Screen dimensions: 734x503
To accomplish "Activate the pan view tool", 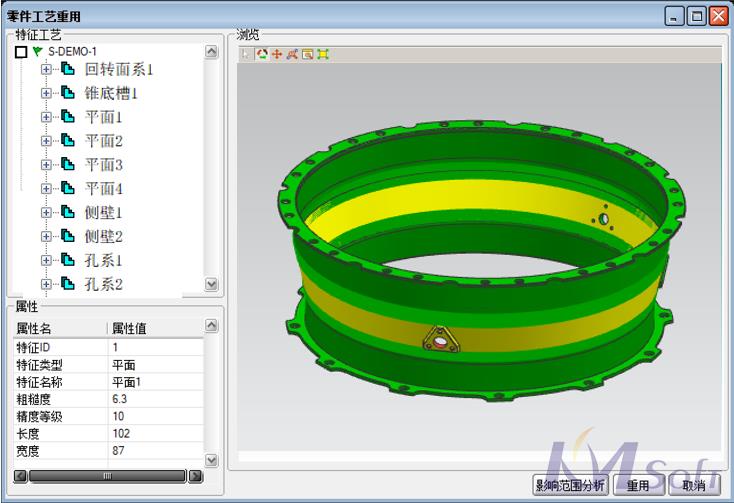I will point(277,54).
